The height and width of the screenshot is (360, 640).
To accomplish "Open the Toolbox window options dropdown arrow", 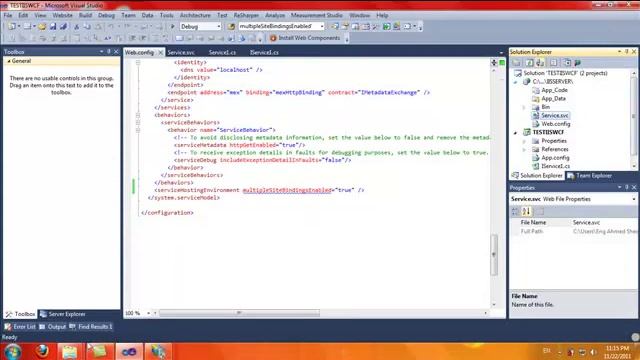I will click(101, 52).
